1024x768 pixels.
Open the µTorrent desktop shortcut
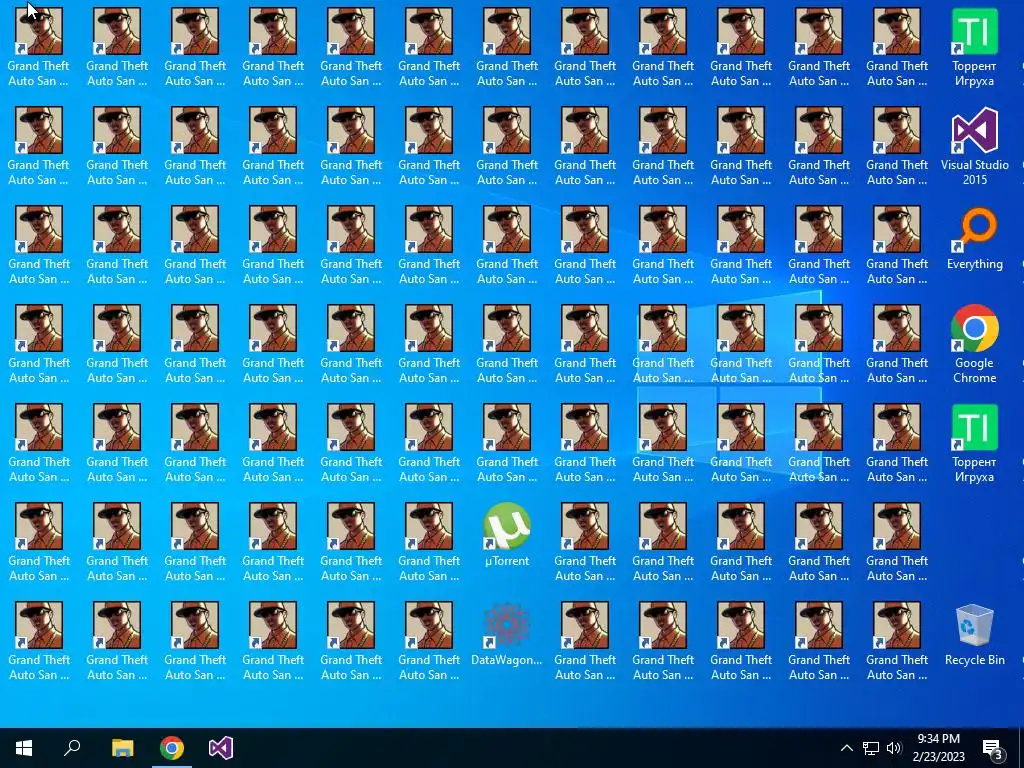[507, 534]
